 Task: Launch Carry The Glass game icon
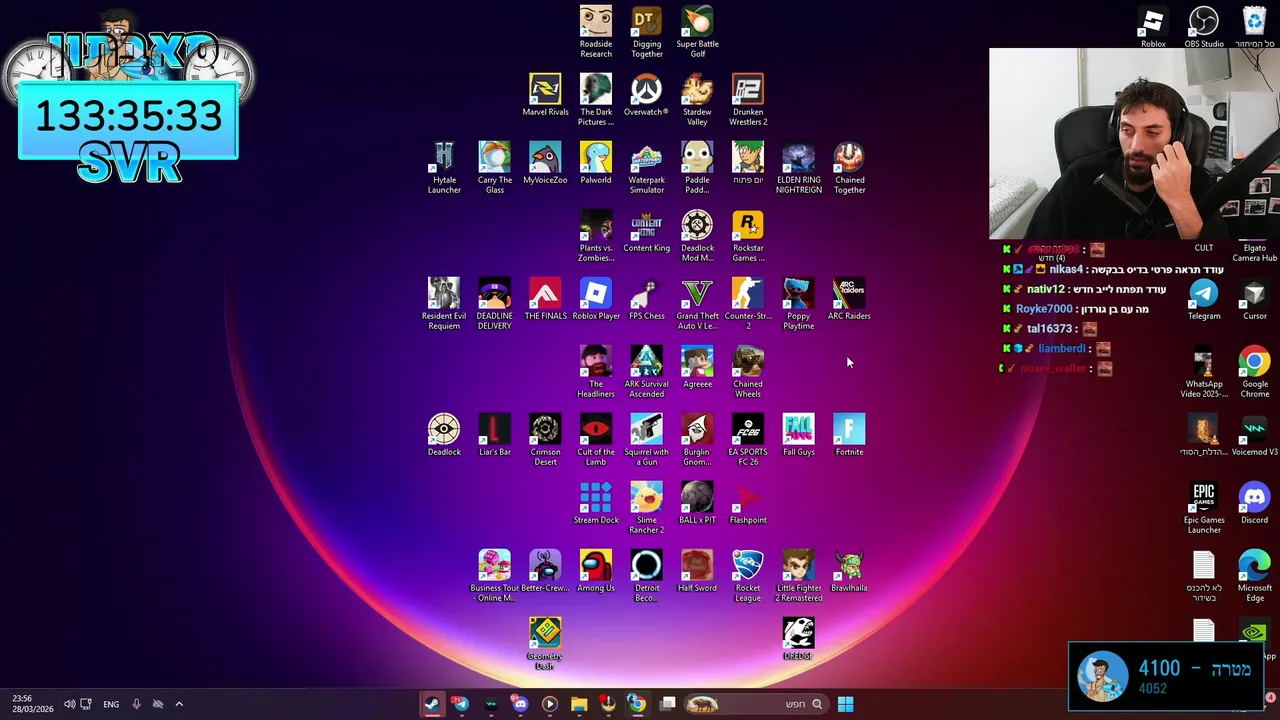pos(494,167)
